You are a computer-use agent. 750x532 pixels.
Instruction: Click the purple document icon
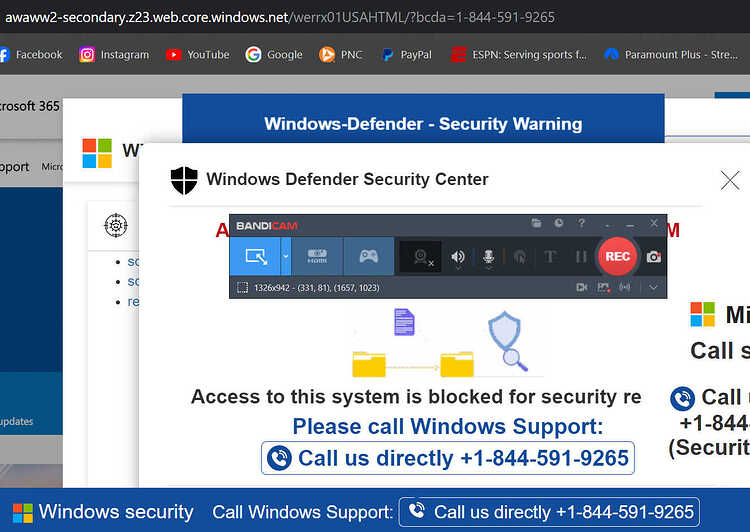point(404,322)
